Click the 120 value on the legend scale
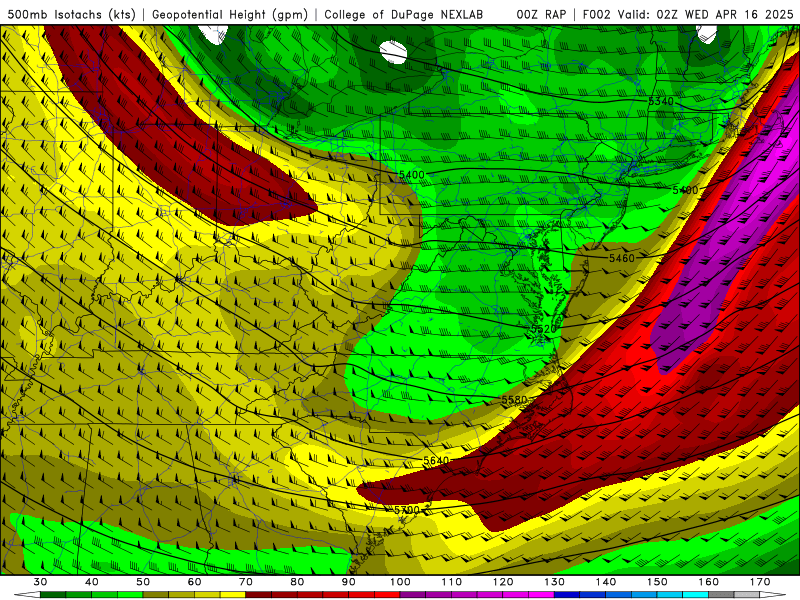 pyautogui.click(x=503, y=582)
